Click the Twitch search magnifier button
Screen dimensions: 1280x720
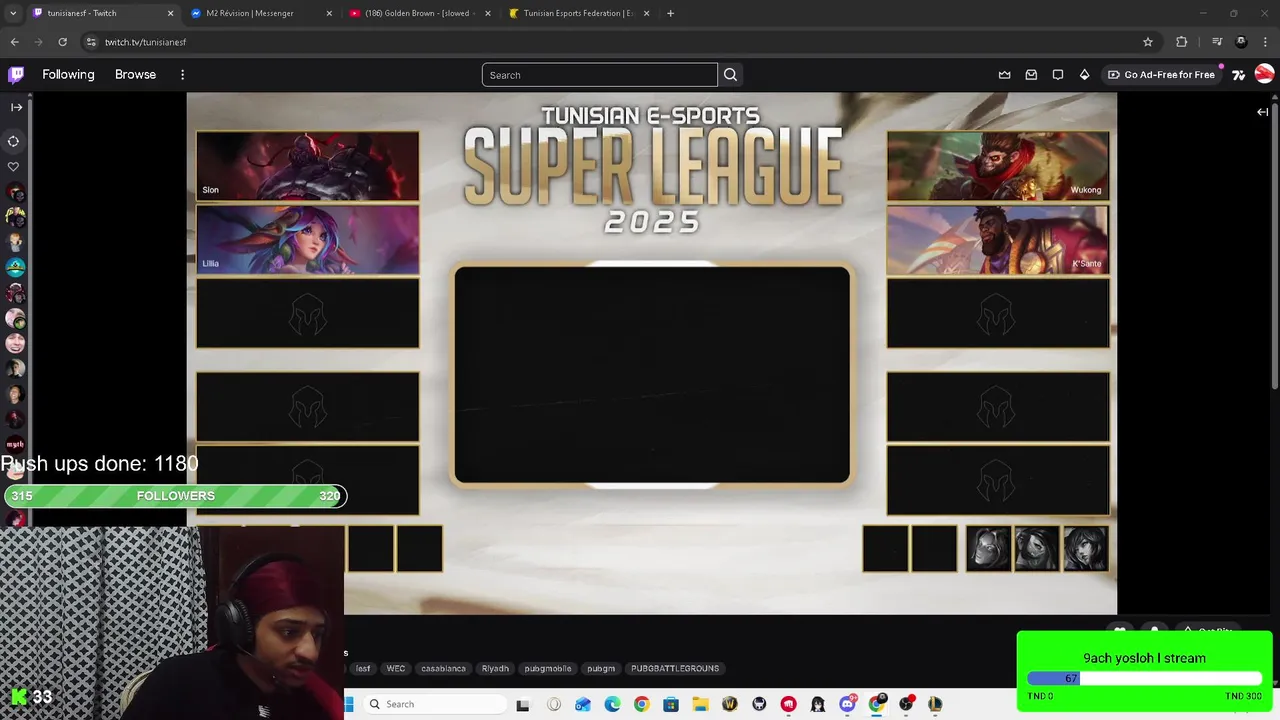pyautogui.click(x=730, y=75)
